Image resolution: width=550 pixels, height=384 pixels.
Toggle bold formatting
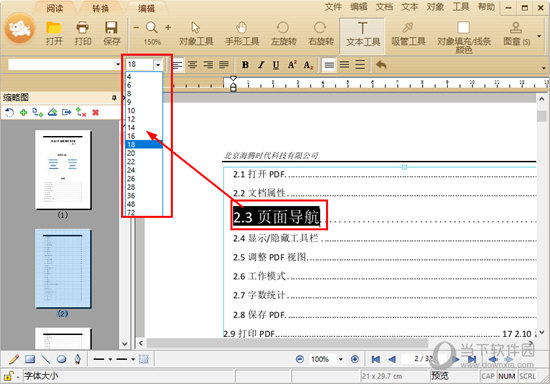245,65
